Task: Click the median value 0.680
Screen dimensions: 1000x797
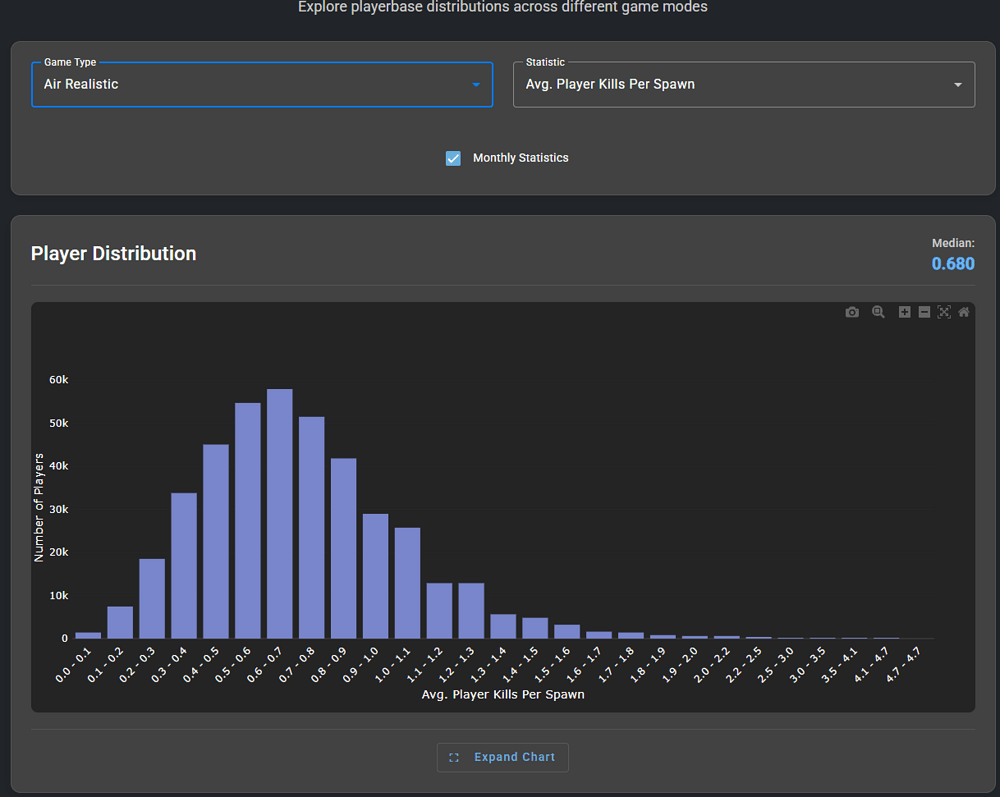Action: click(x=953, y=264)
